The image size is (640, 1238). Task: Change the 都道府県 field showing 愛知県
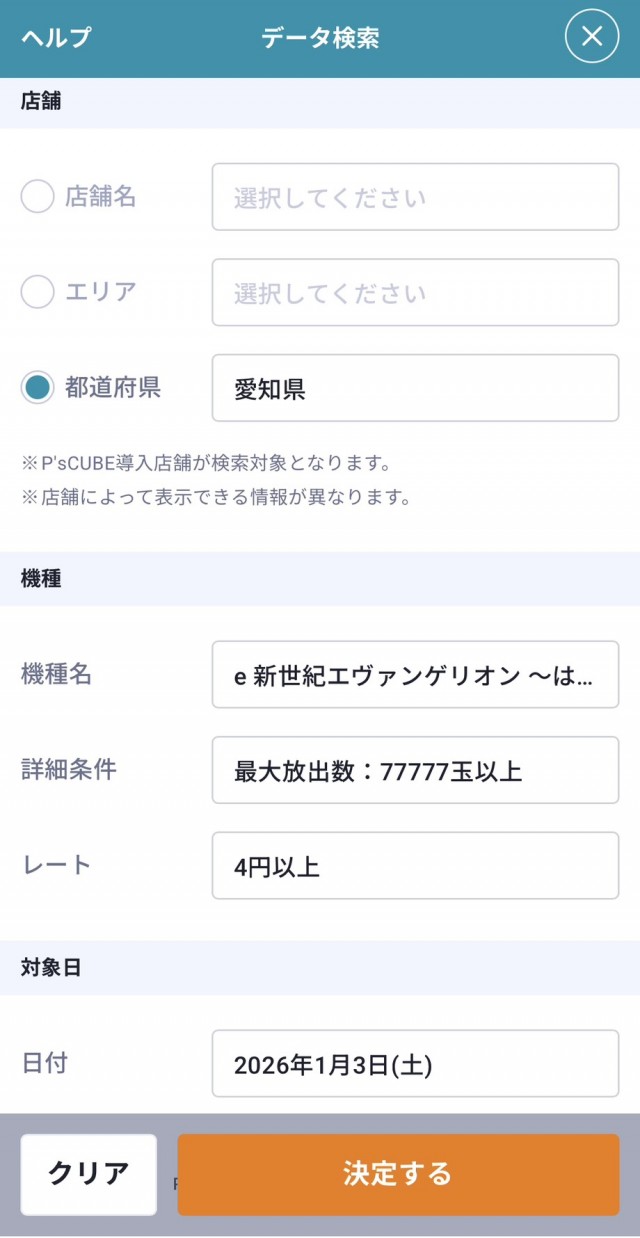(415, 388)
